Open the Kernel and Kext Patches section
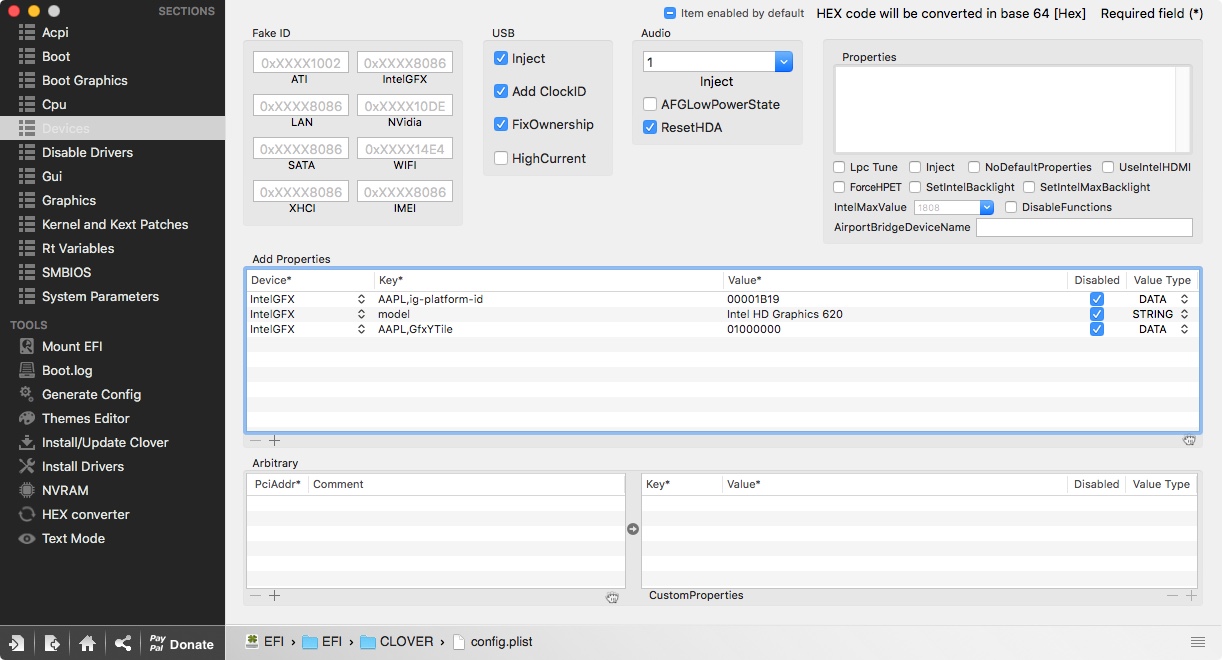Viewport: 1222px width, 660px height. tap(114, 224)
